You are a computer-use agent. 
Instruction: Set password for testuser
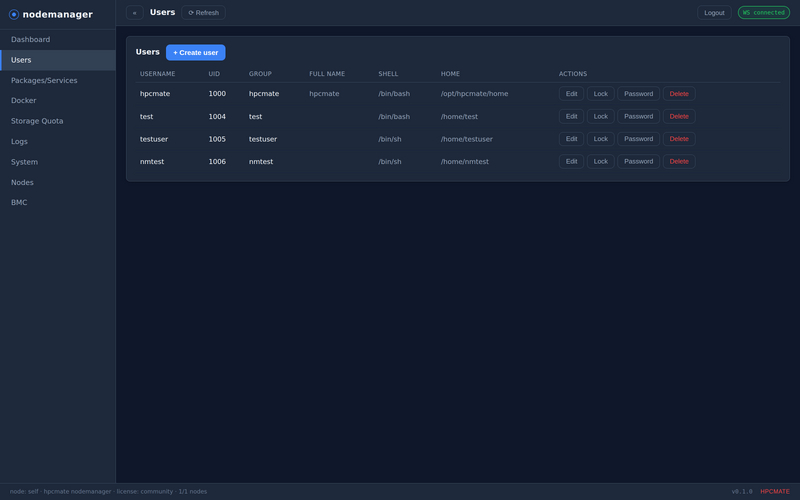coord(638,139)
